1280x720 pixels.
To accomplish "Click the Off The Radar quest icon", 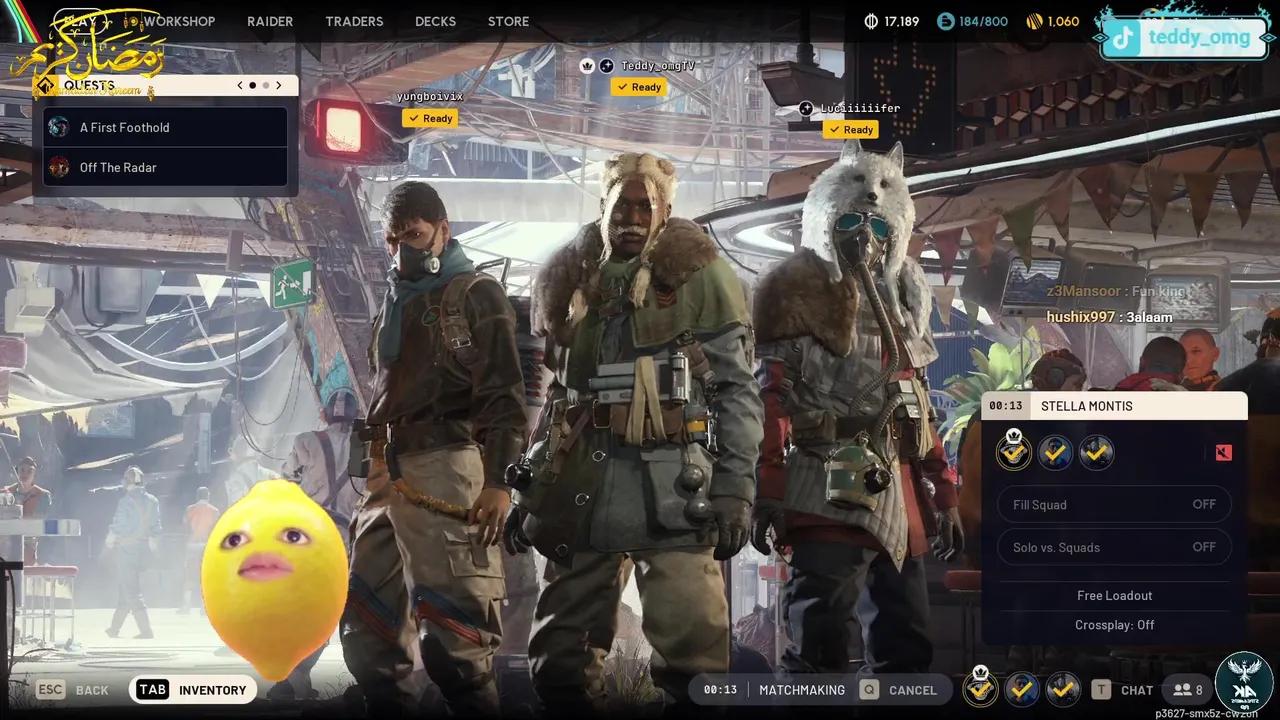I will point(60,167).
